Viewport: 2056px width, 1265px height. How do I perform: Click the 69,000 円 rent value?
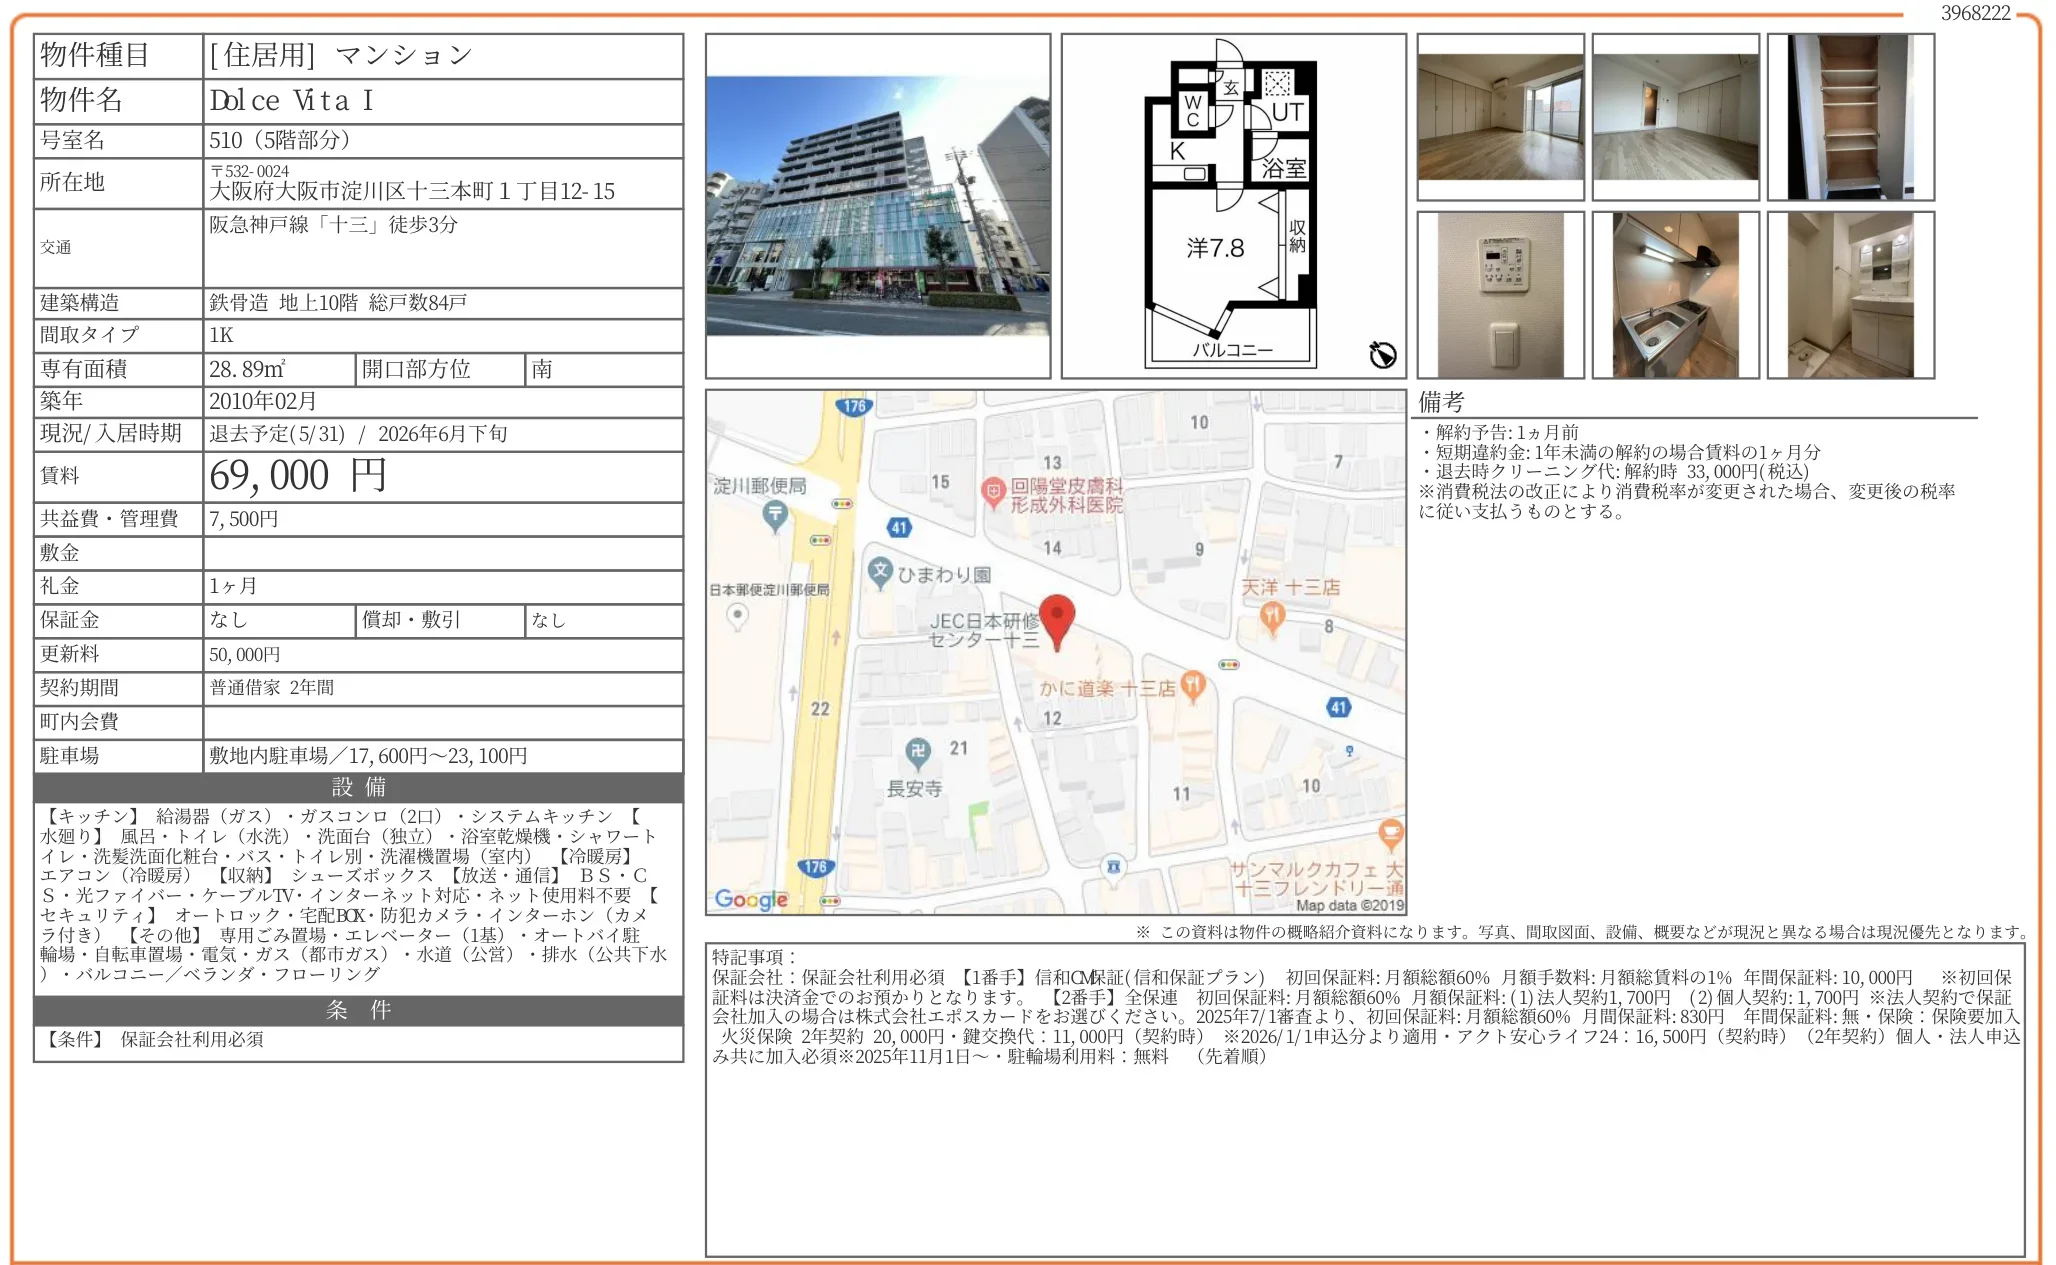coord(297,475)
